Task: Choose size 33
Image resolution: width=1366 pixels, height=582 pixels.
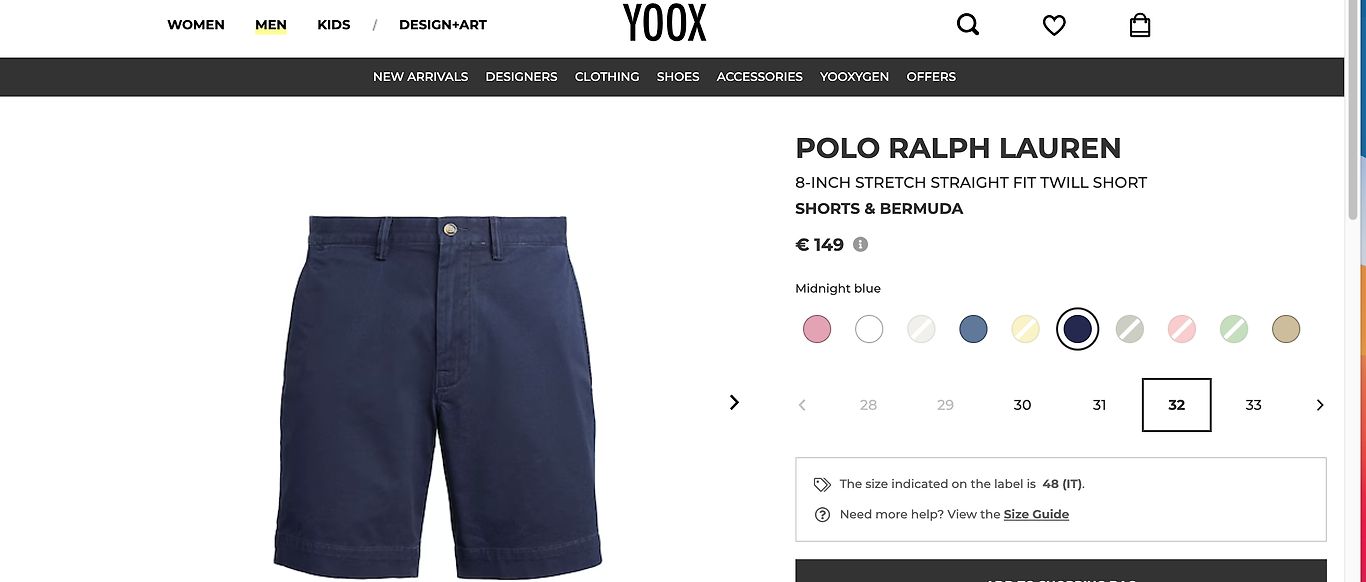Action: click(x=1254, y=405)
